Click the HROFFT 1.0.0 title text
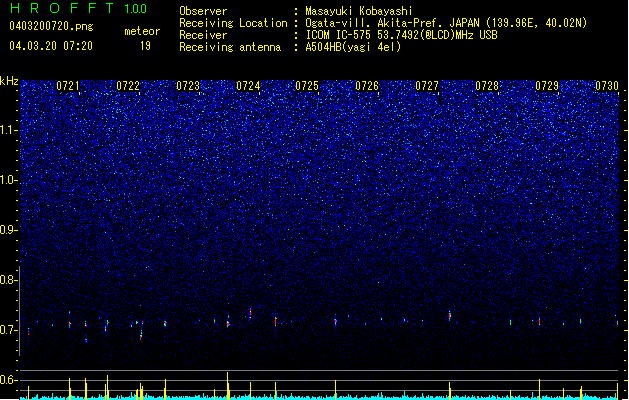 click(79, 8)
